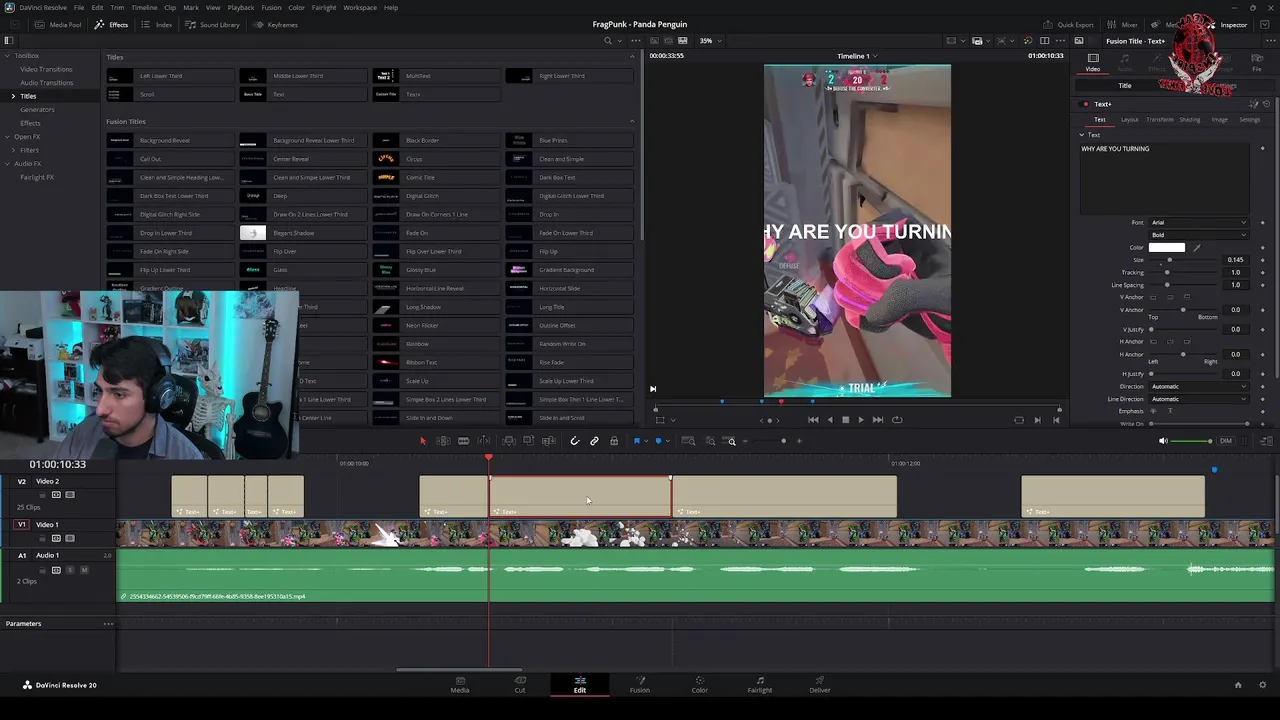1280x720 pixels.
Task: Open the Timeline menu
Action: pos(144,7)
